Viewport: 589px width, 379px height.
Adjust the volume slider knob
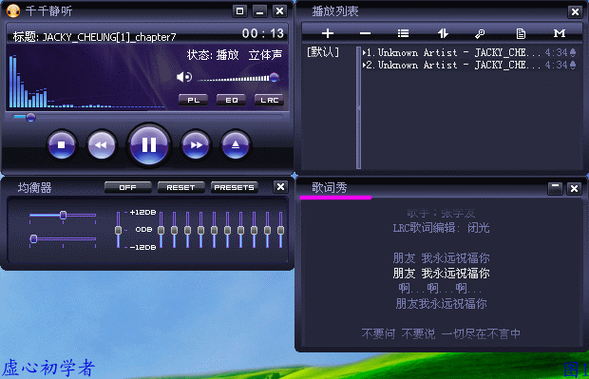click(x=275, y=77)
